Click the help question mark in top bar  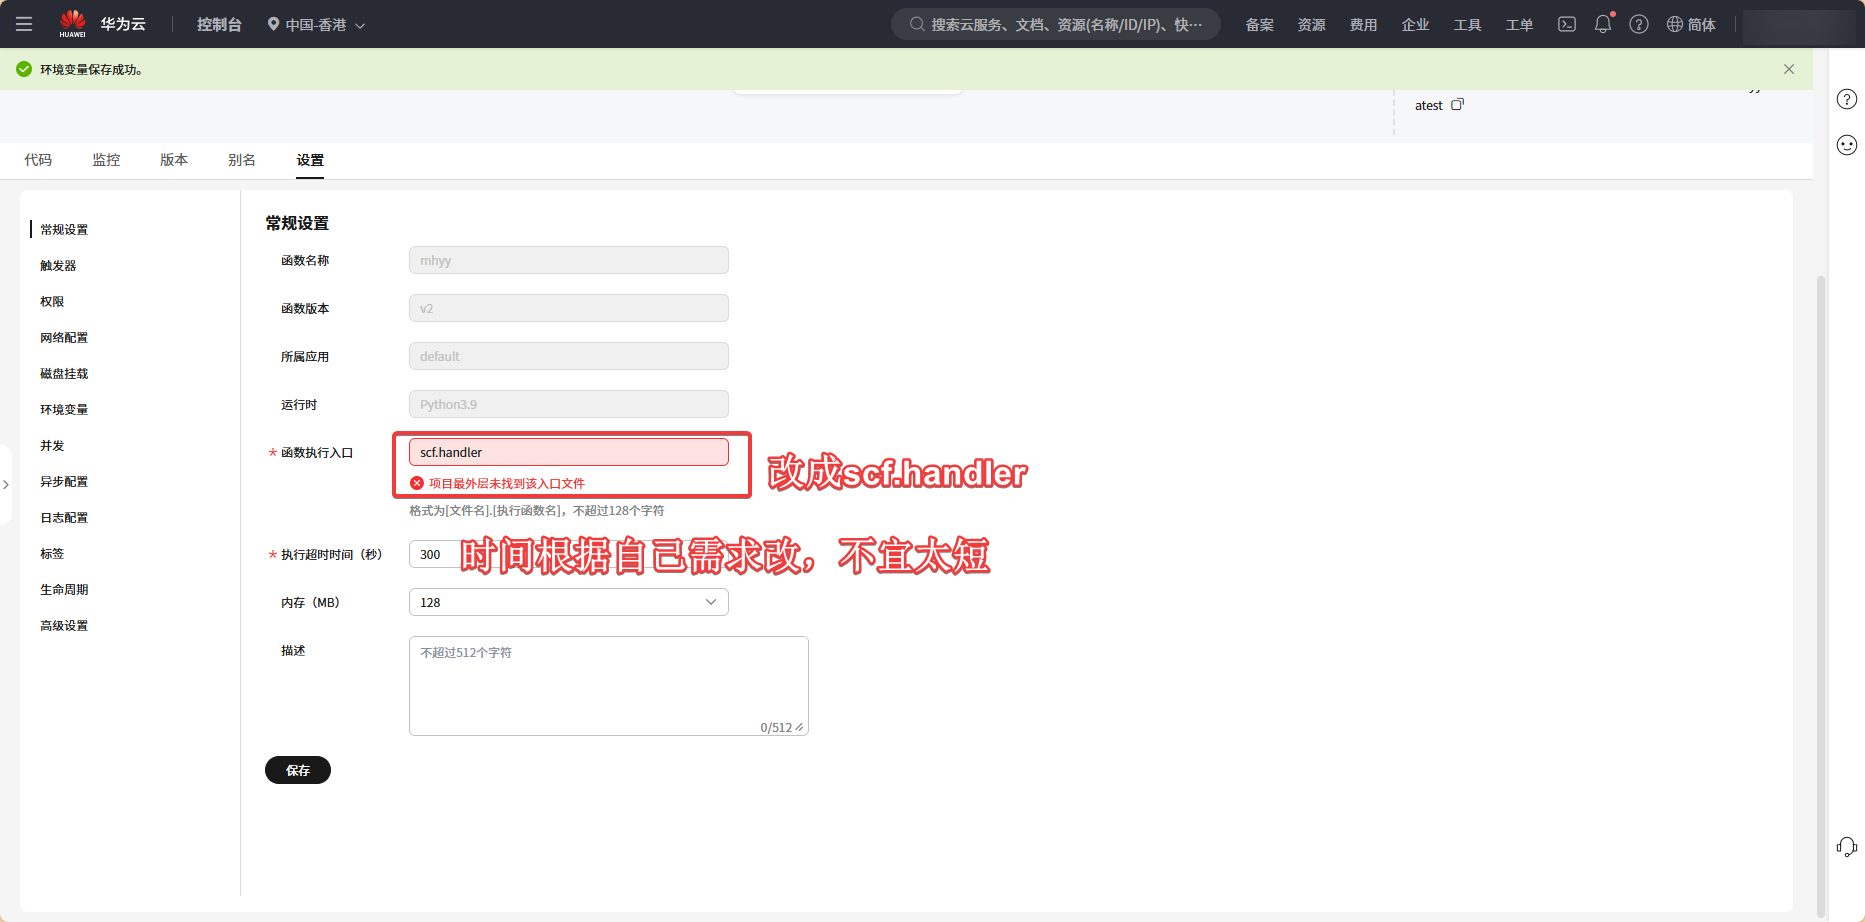tap(1639, 24)
